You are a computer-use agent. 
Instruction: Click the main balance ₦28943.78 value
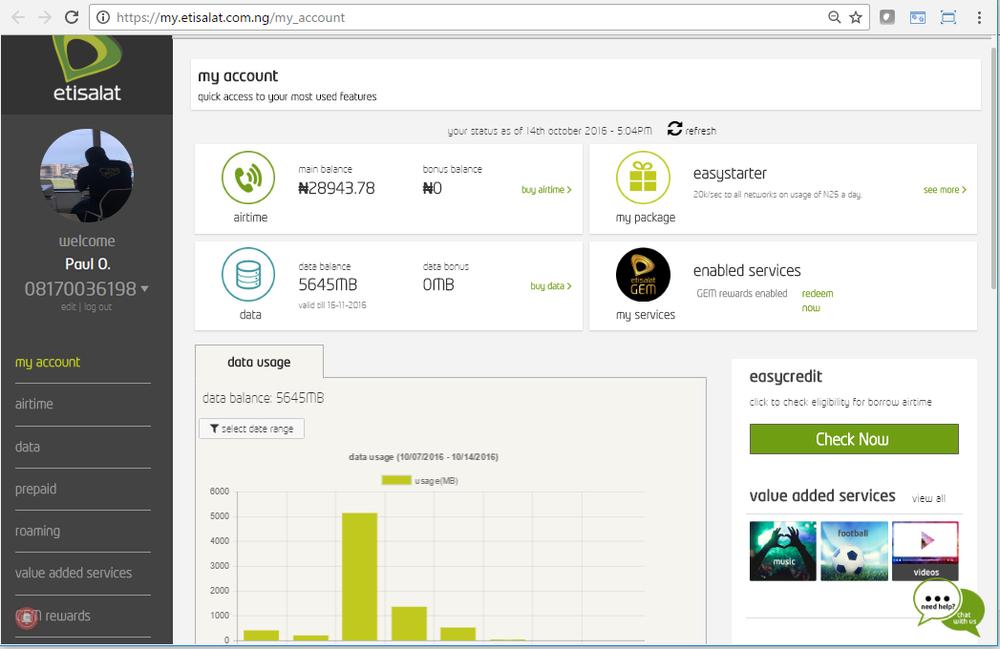337,188
